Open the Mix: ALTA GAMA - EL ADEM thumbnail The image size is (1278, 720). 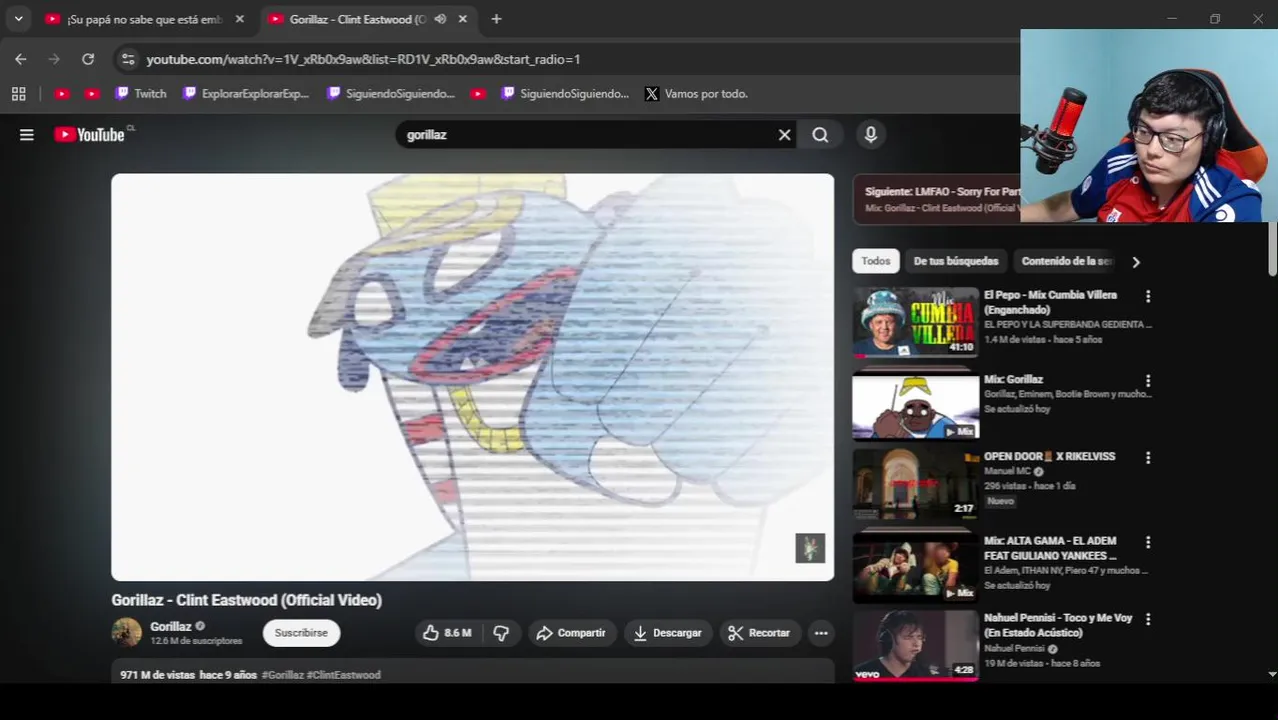(x=915, y=568)
